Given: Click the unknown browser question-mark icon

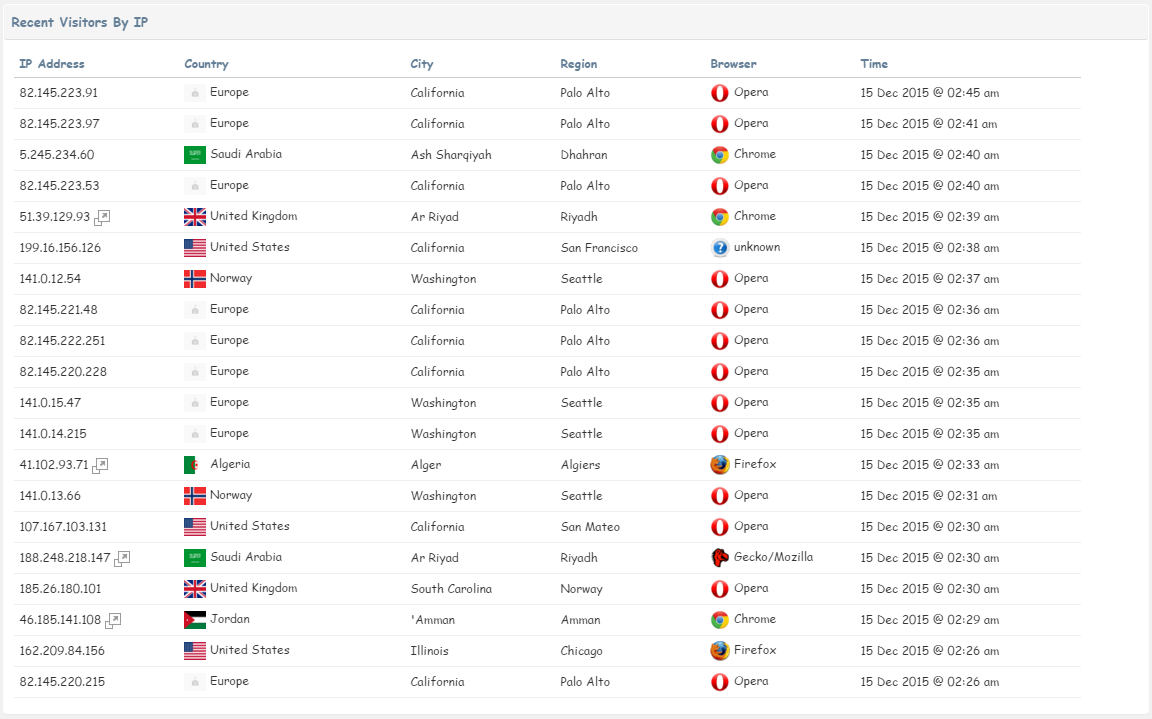Looking at the screenshot, I should tap(719, 248).
